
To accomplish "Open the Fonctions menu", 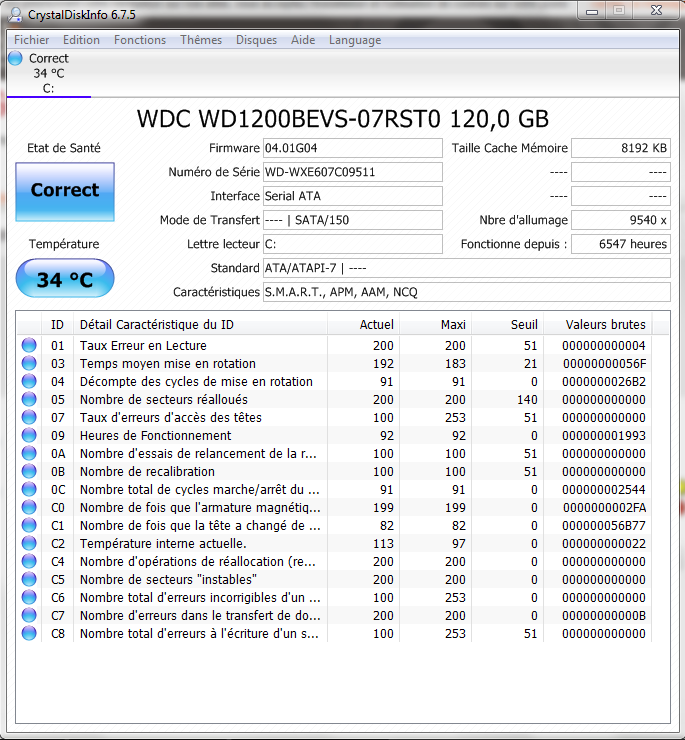I will [140, 40].
